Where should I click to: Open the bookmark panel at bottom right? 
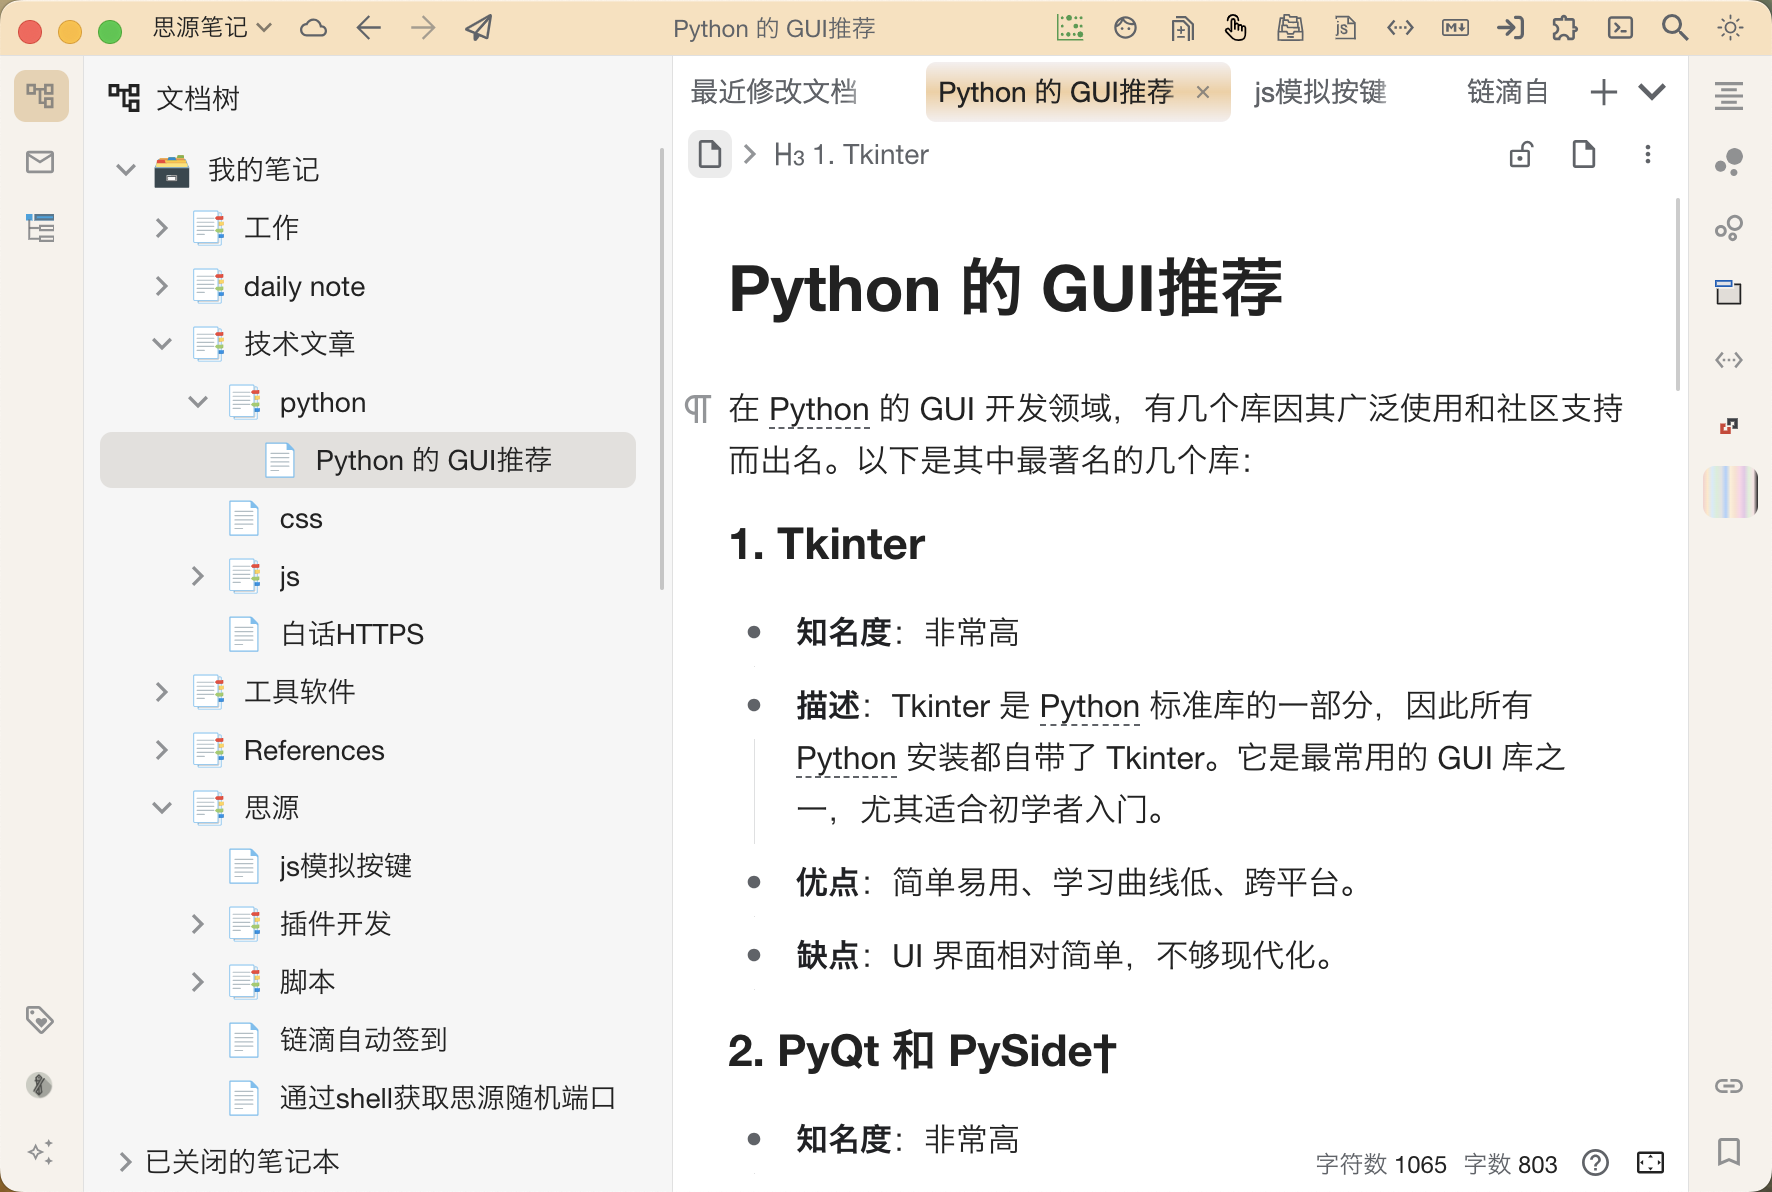pyautogui.click(x=1729, y=1152)
